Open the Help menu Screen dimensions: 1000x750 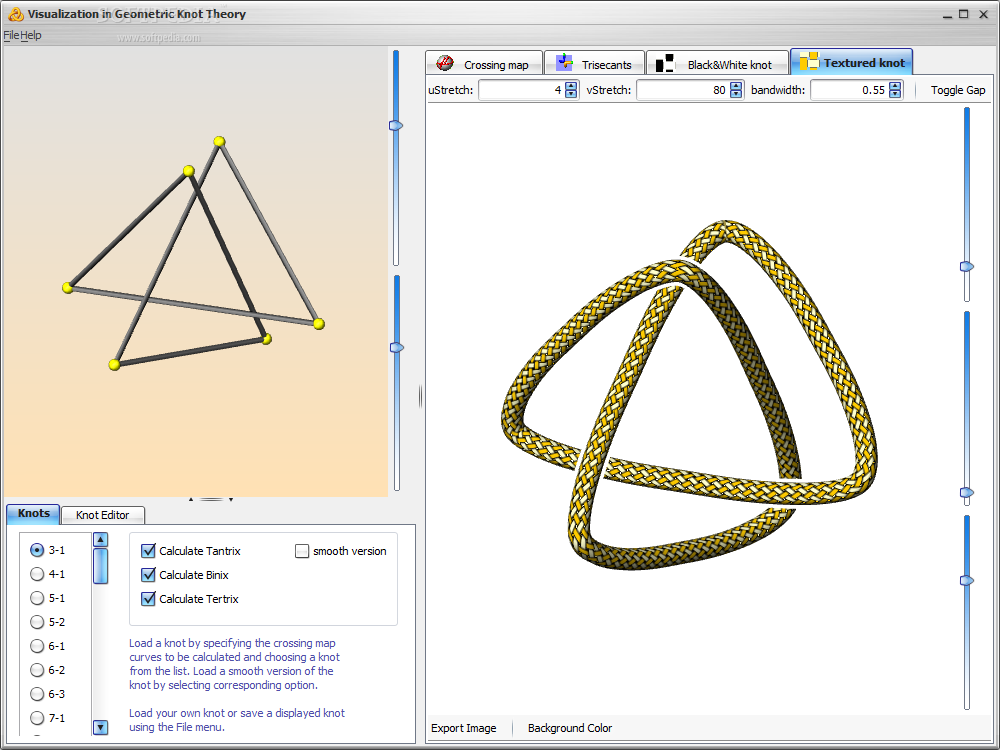coord(31,35)
